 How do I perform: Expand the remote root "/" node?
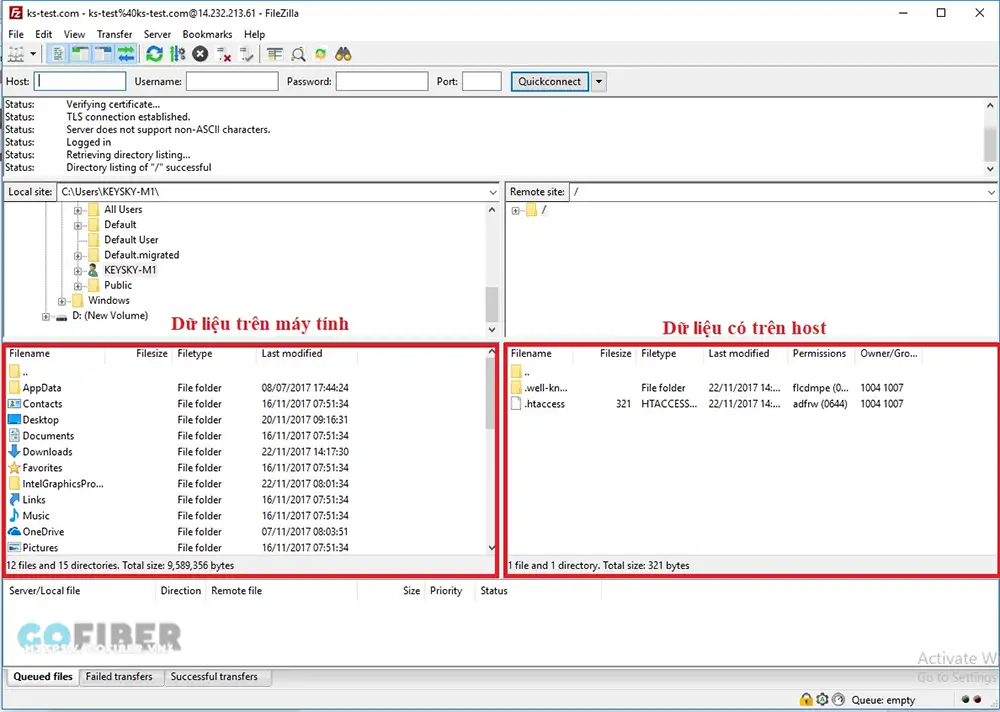515,211
